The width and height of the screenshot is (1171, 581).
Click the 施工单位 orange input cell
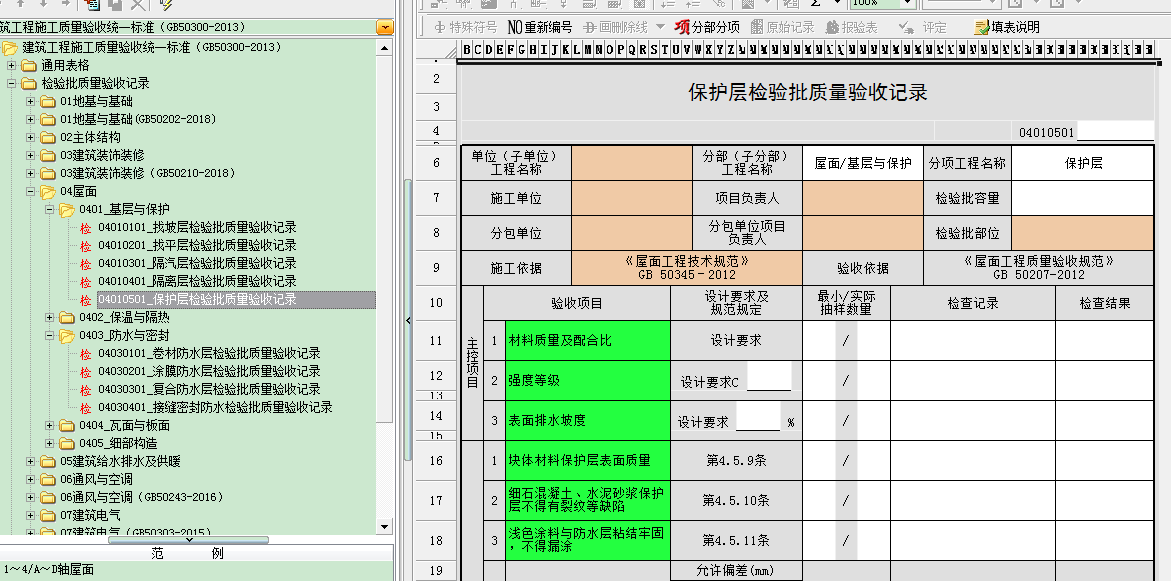coord(631,198)
